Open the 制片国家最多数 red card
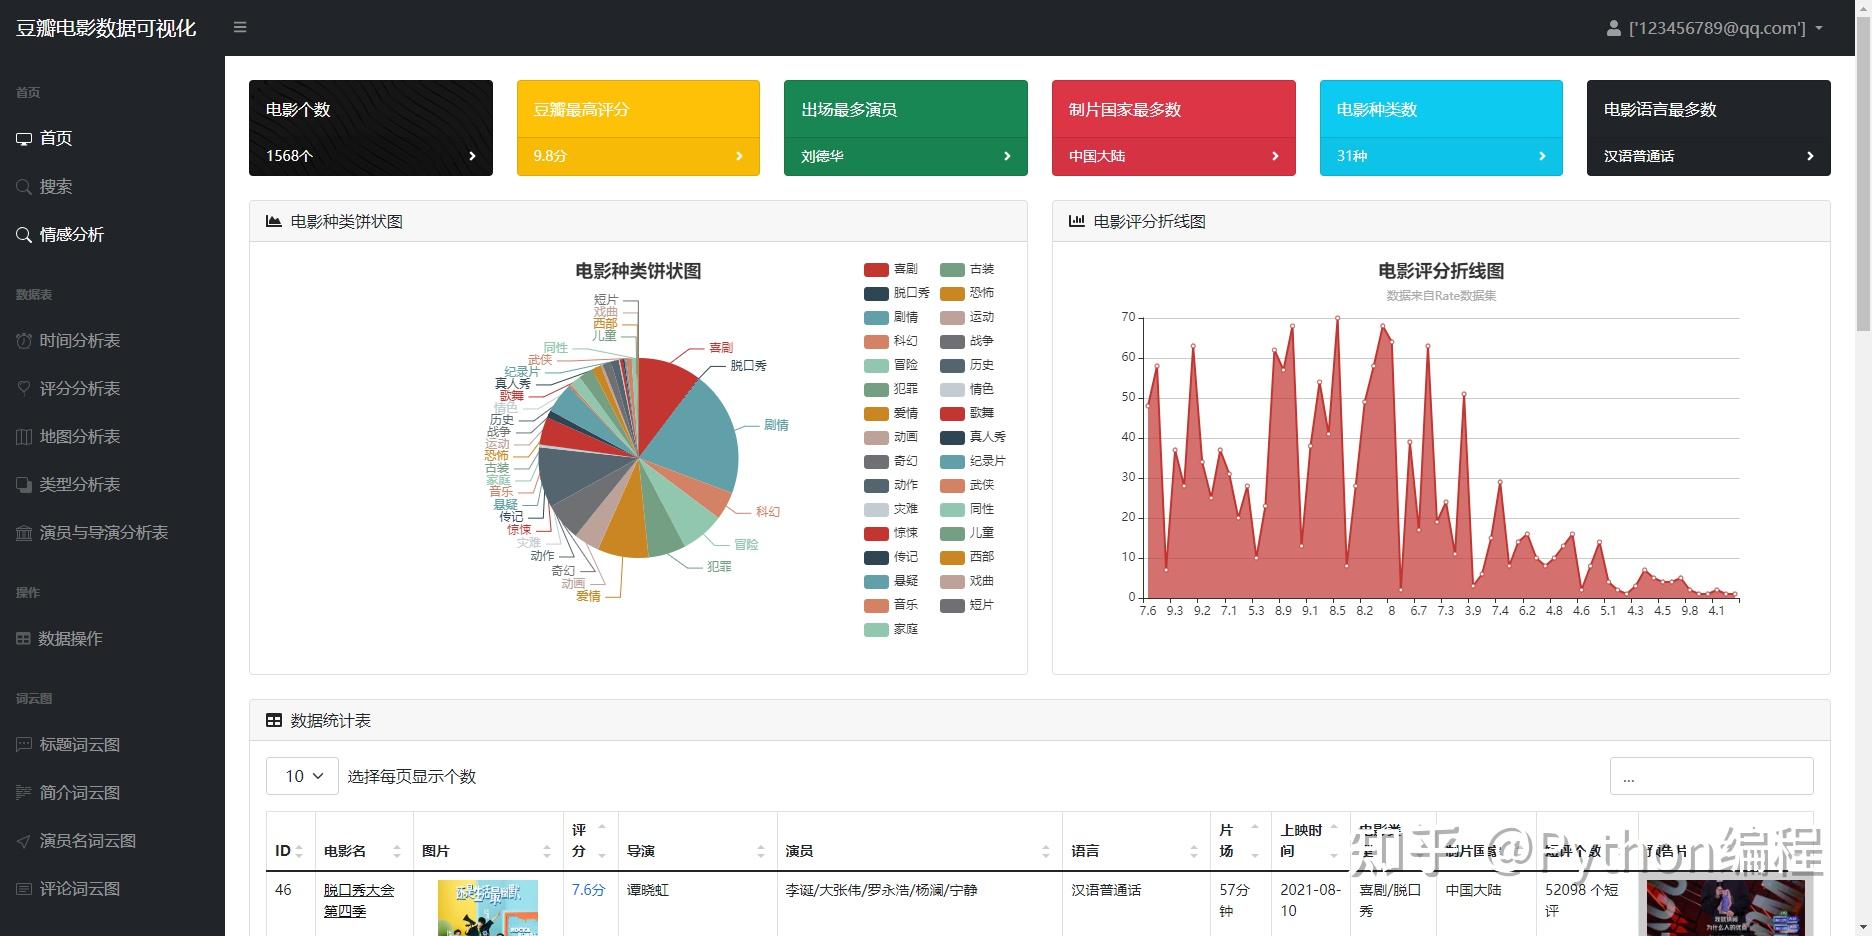This screenshot has width=1872, height=936. click(1173, 128)
